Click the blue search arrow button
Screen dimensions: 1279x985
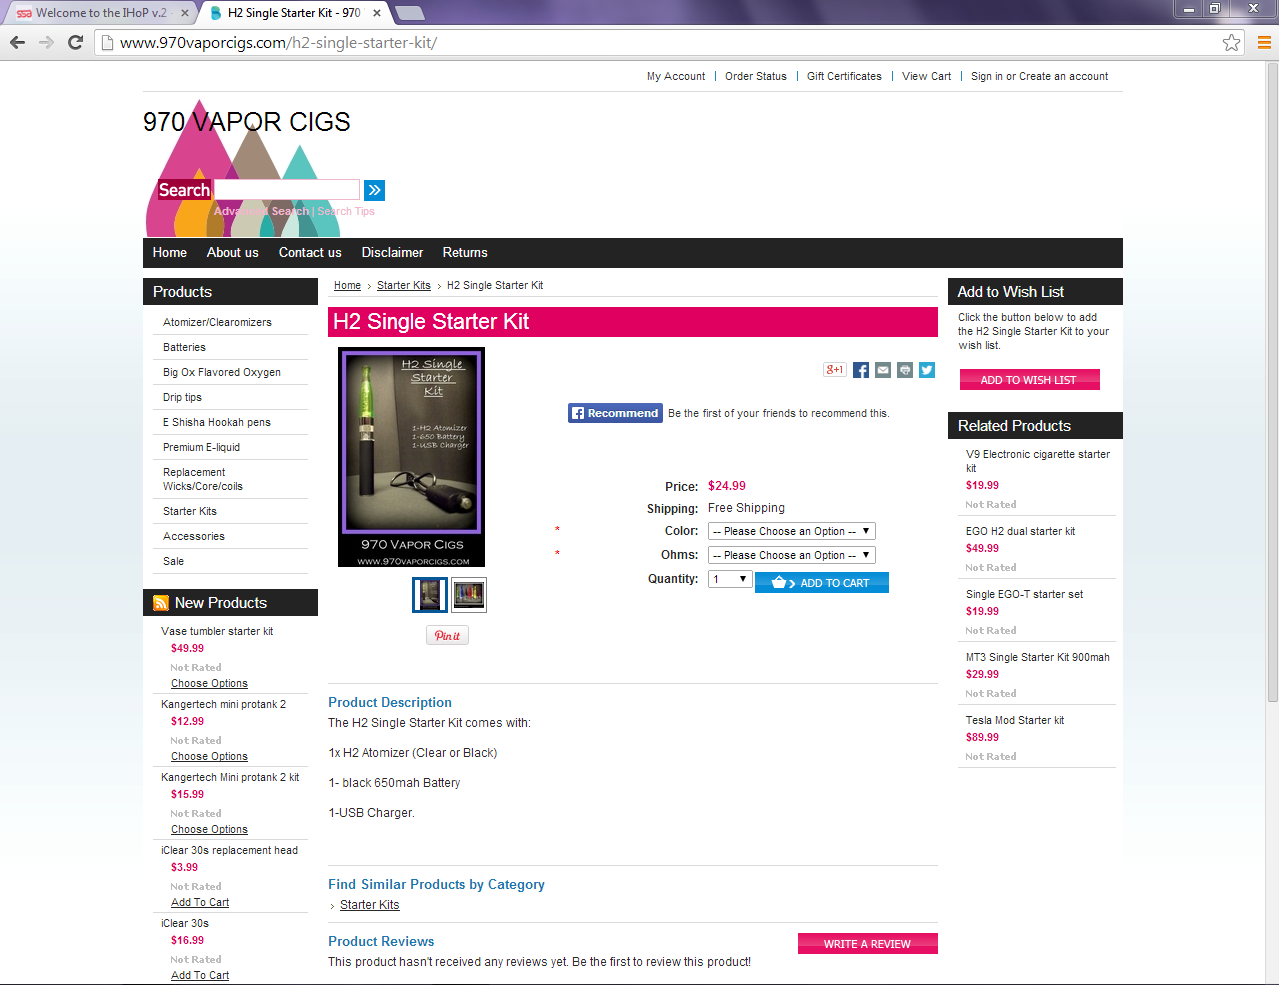pos(375,190)
